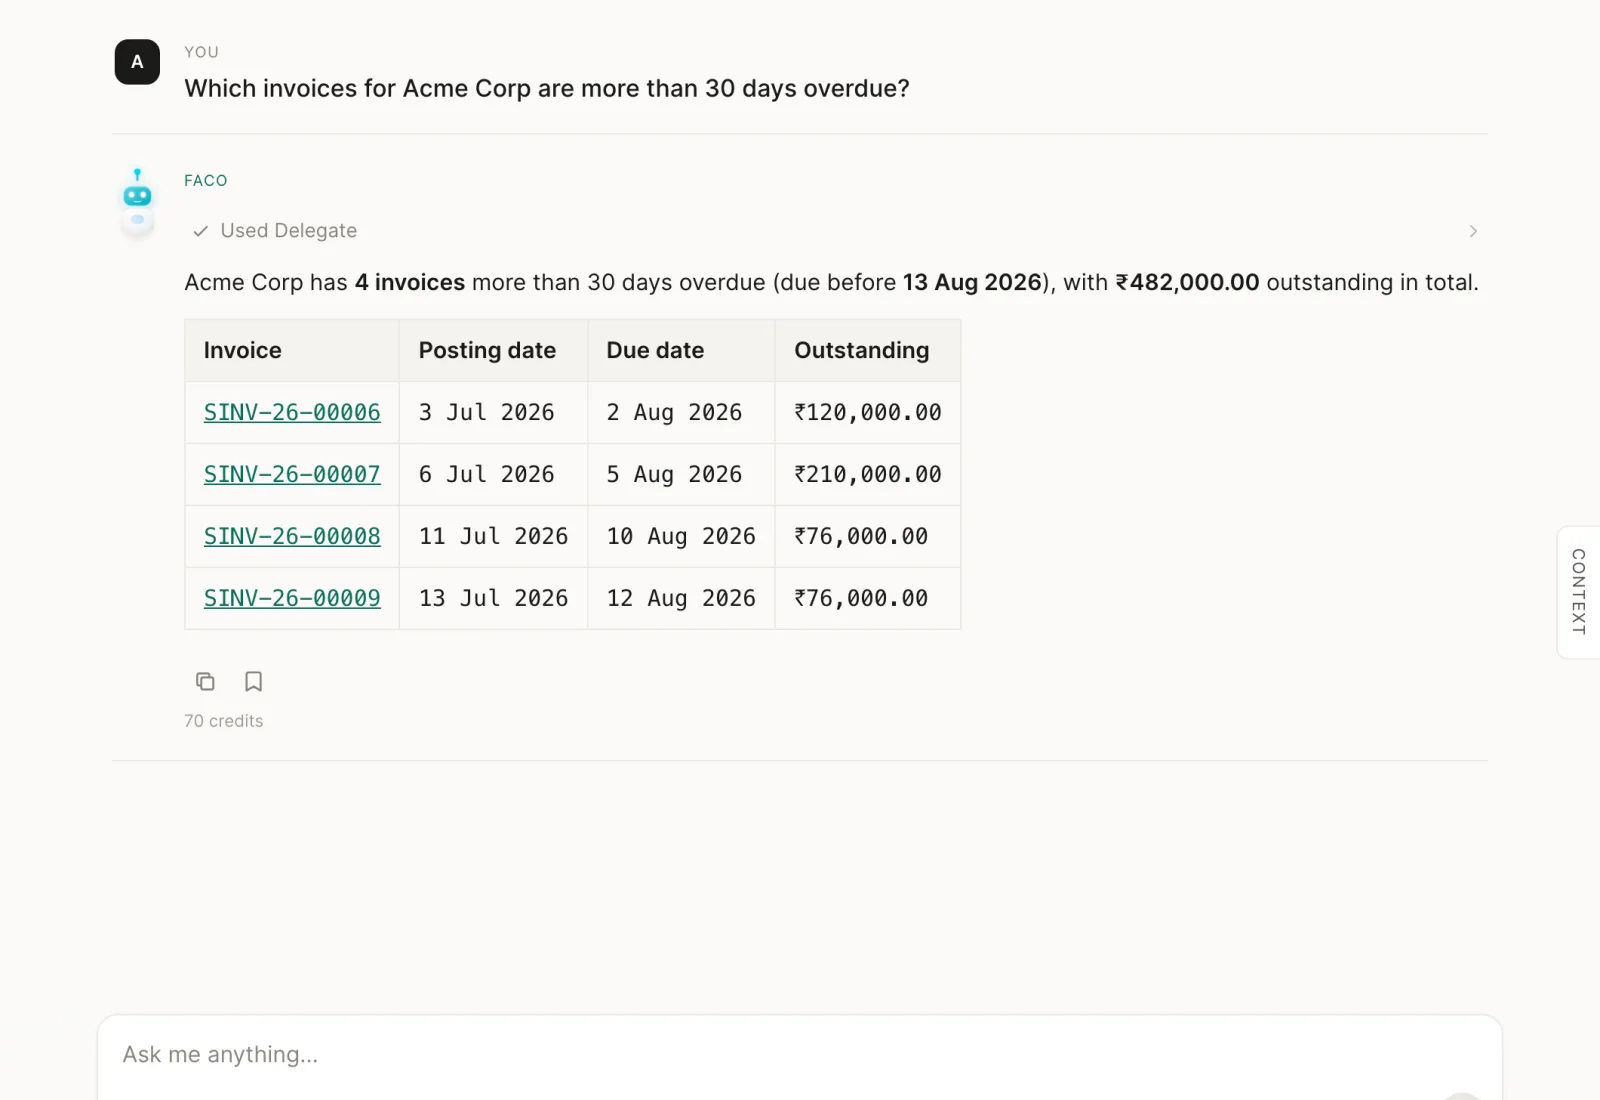Select posting date 13 Jul 2026
1600x1100 pixels.
pyautogui.click(x=493, y=598)
